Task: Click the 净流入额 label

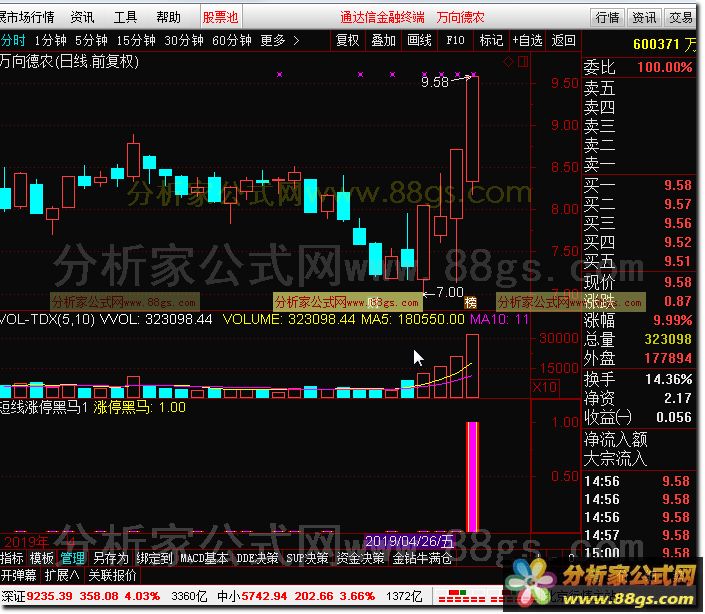Action: point(616,439)
